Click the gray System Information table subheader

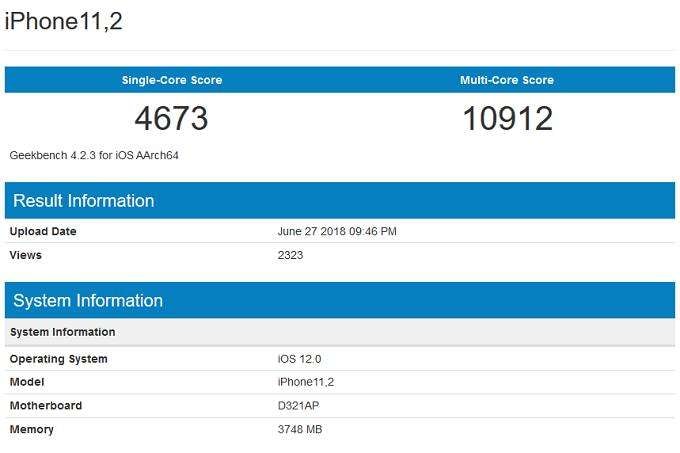point(62,332)
